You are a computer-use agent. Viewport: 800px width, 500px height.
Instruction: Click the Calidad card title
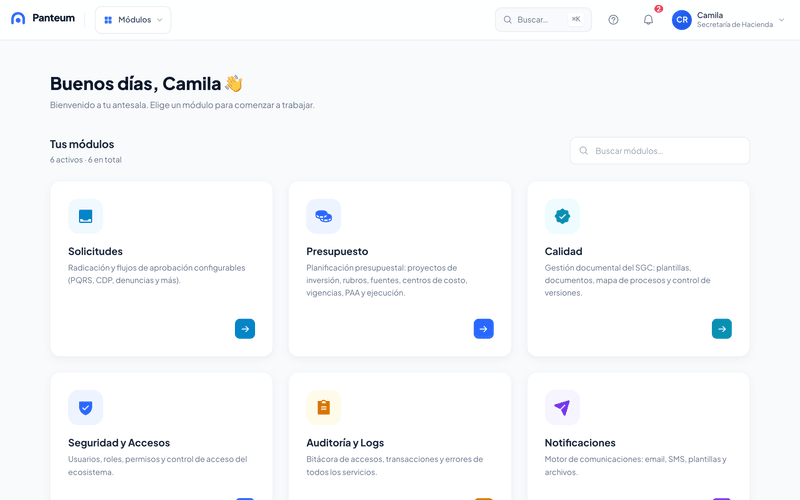pyautogui.click(x=563, y=251)
